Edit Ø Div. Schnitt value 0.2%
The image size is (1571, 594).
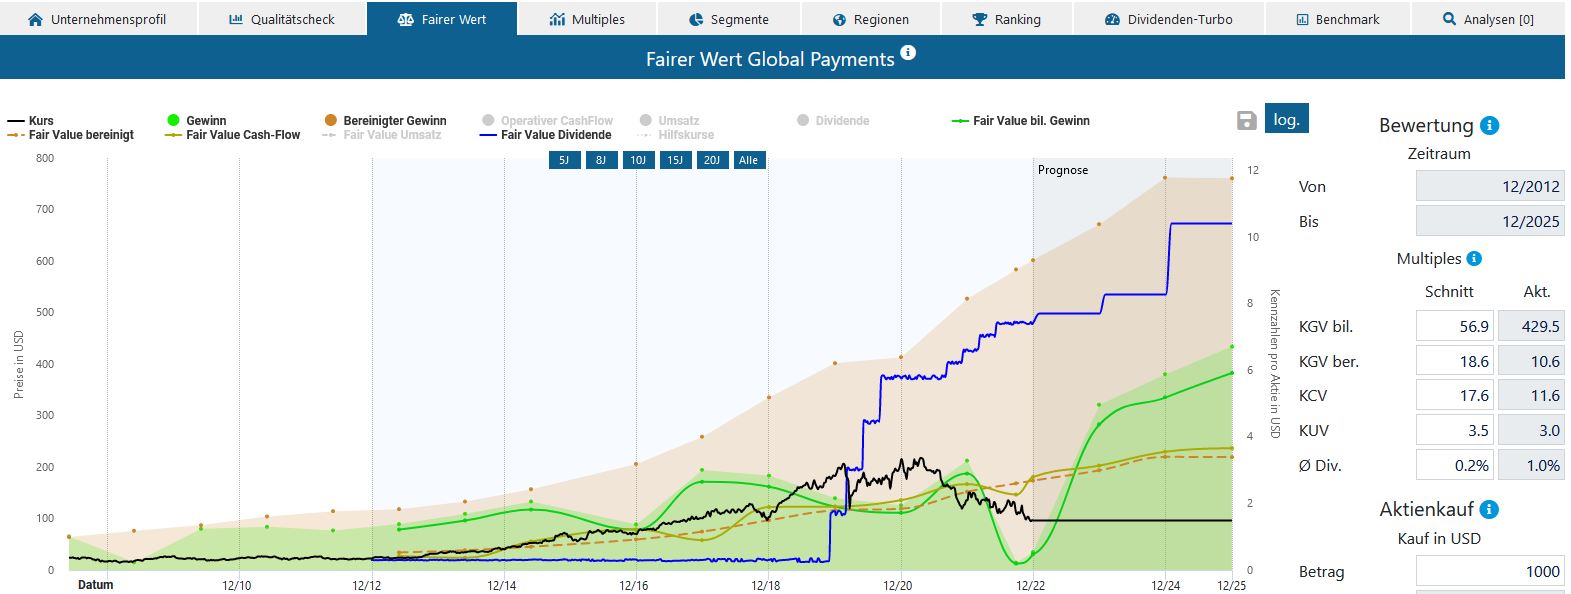coord(1455,465)
